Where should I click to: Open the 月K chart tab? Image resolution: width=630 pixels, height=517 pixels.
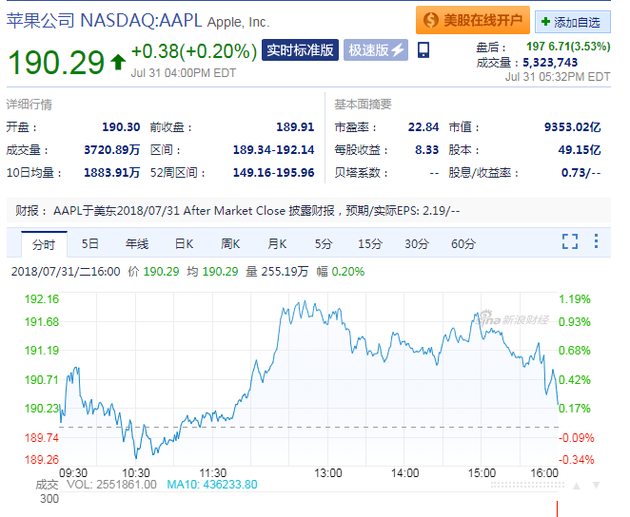tap(277, 244)
